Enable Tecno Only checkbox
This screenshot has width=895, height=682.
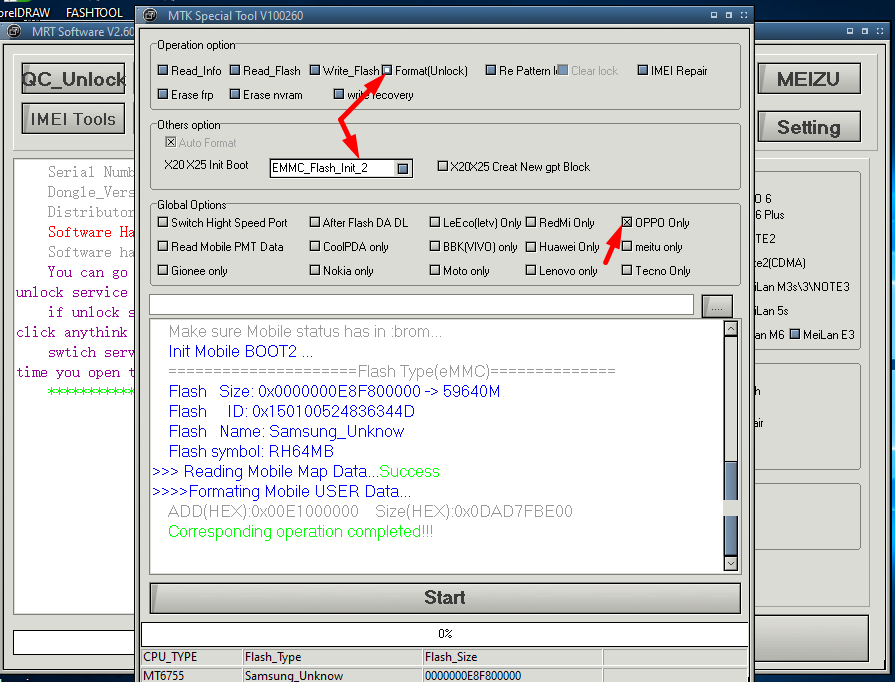click(627, 270)
